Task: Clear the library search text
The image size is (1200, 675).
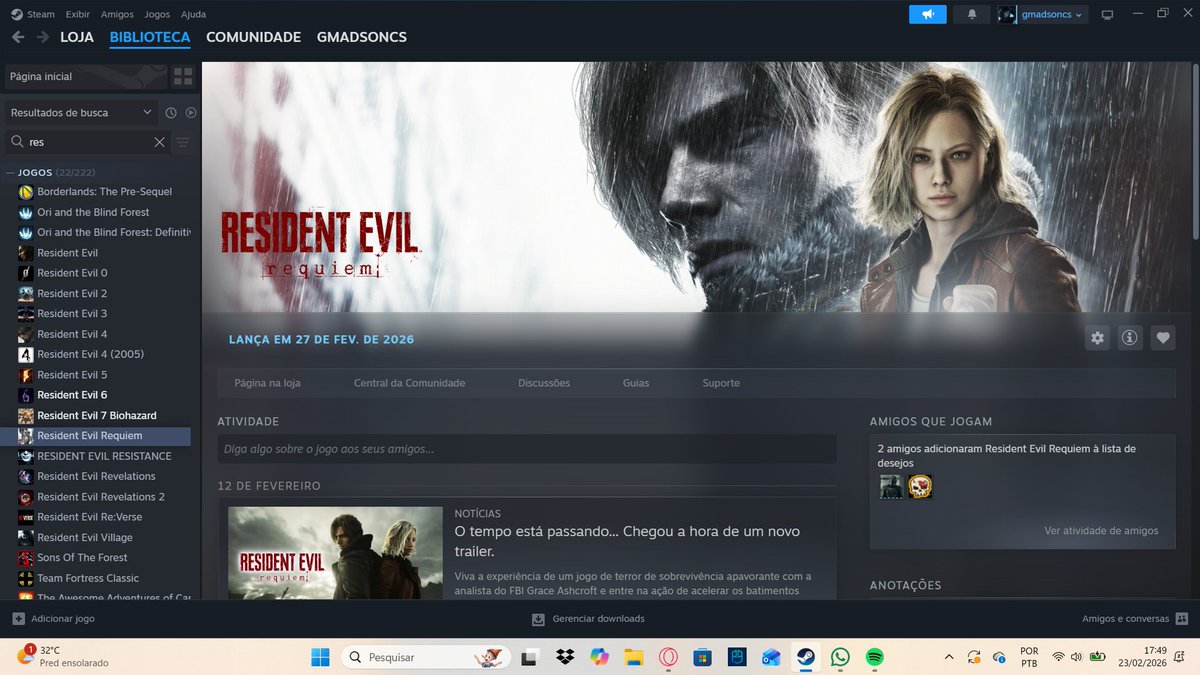Action: click(x=159, y=142)
